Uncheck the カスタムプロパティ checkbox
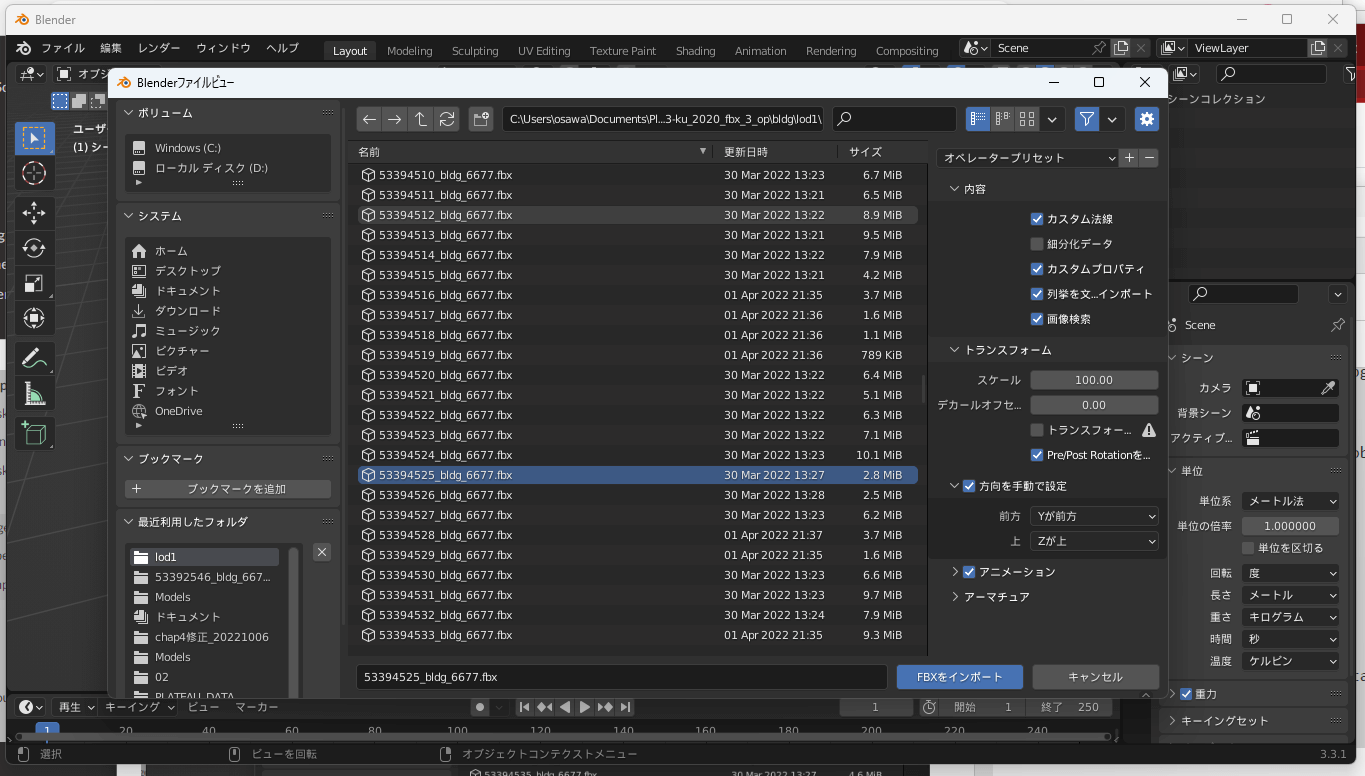Viewport: 1365px width, 776px height. click(x=1037, y=269)
